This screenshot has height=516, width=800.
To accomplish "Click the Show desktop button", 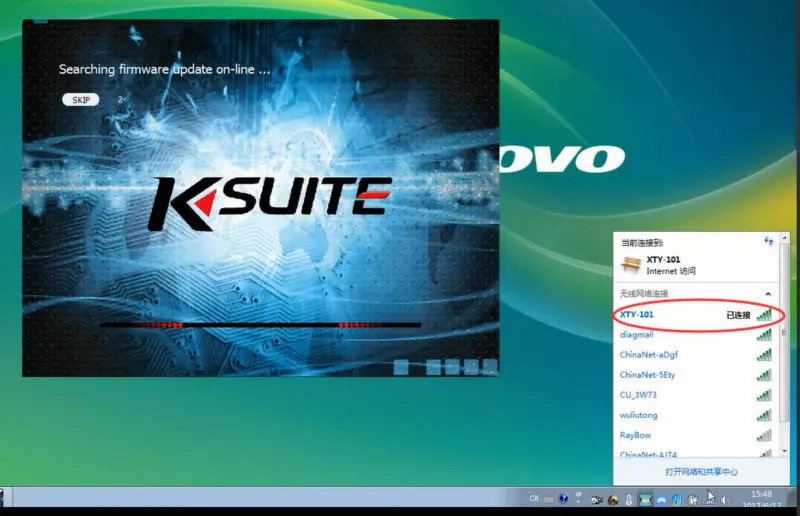I will point(792,497).
